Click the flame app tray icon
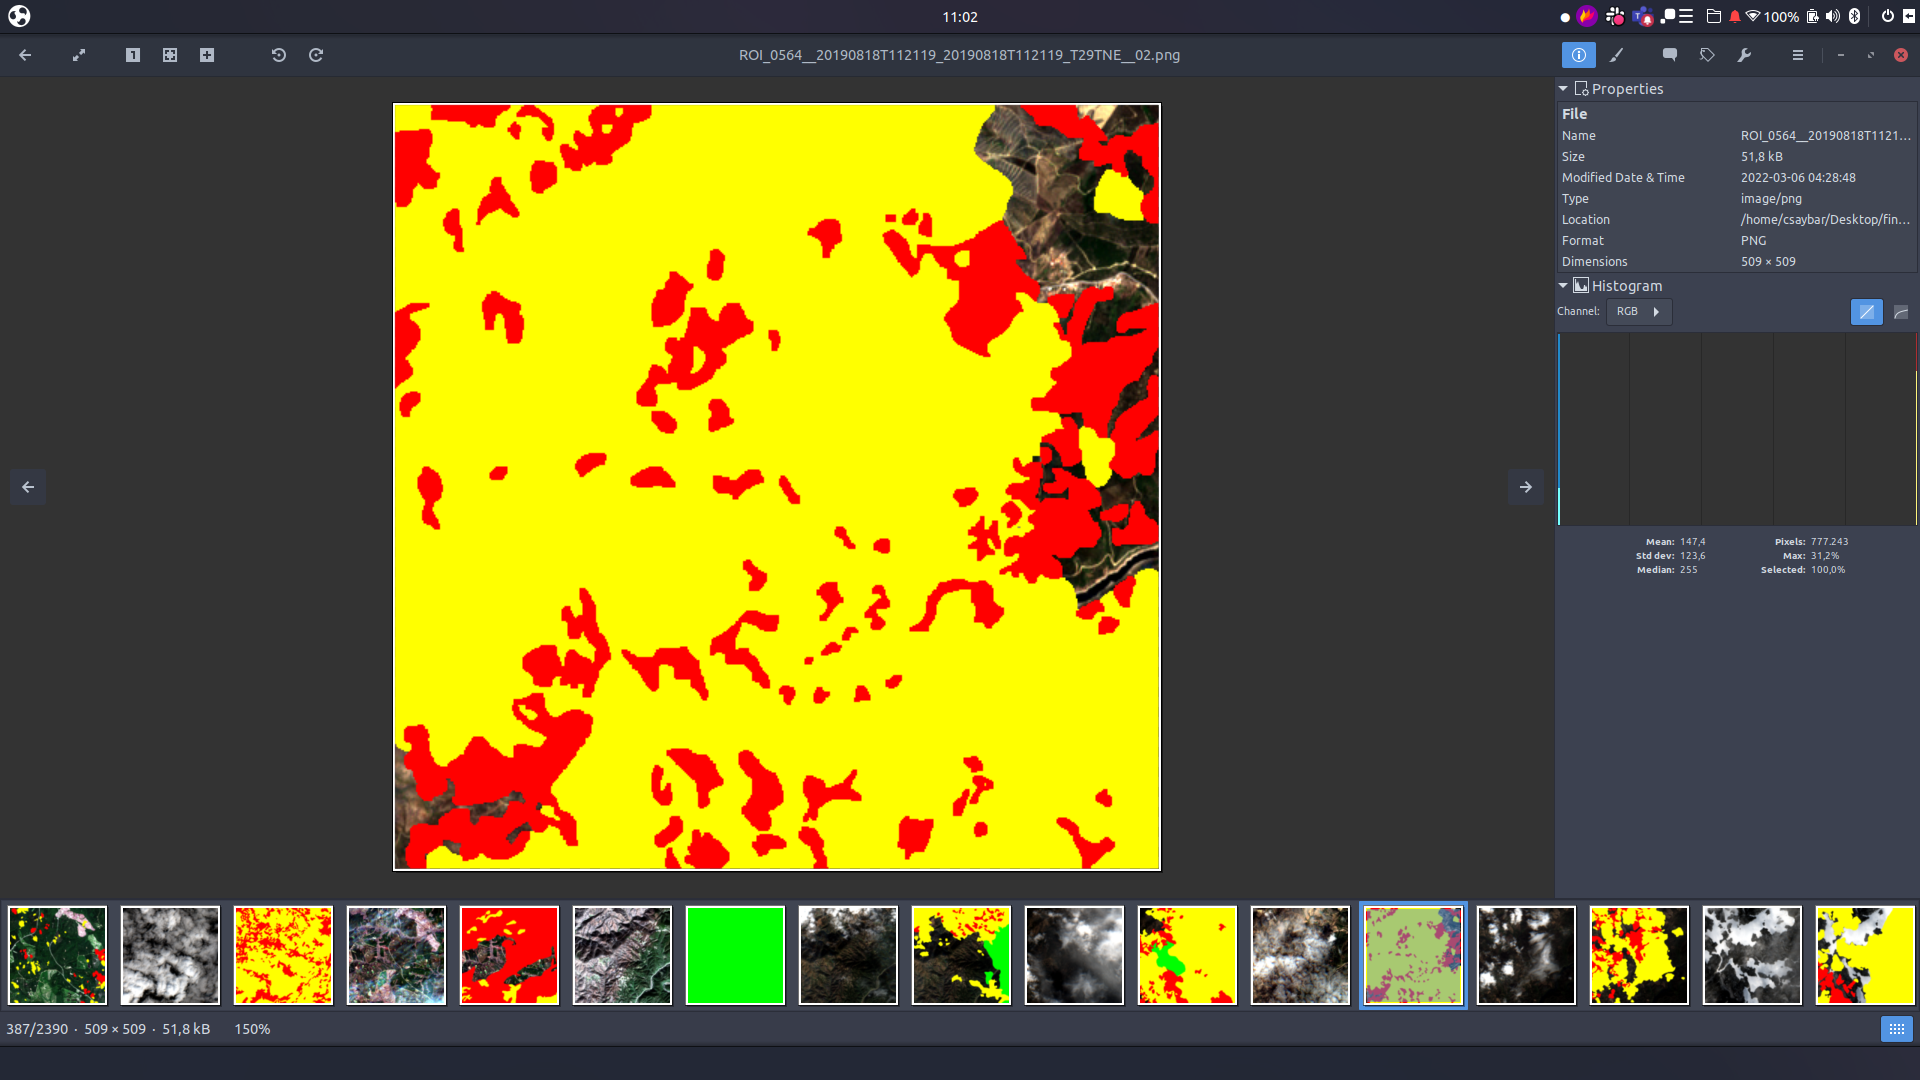1920x1080 pixels. pyautogui.click(x=1587, y=16)
